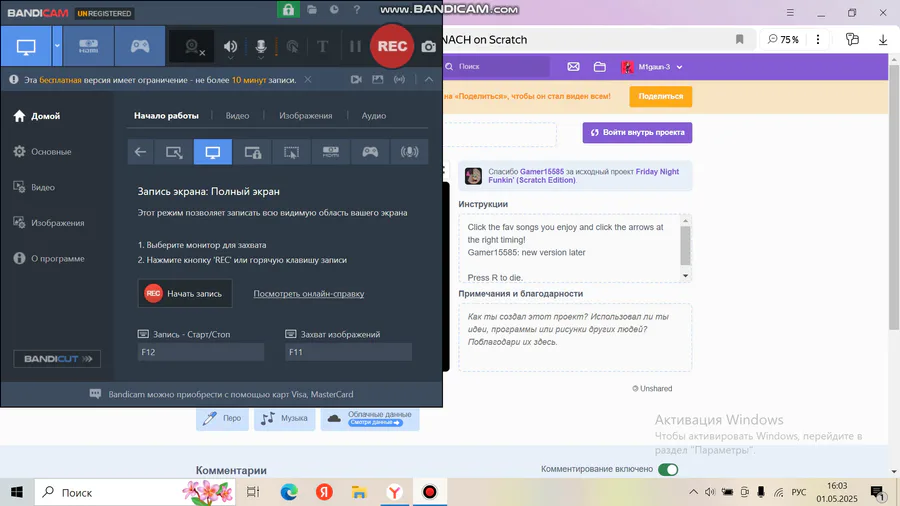Collapse Bandicam panel with up chevron
The width and height of the screenshot is (900, 506).
tap(429, 80)
